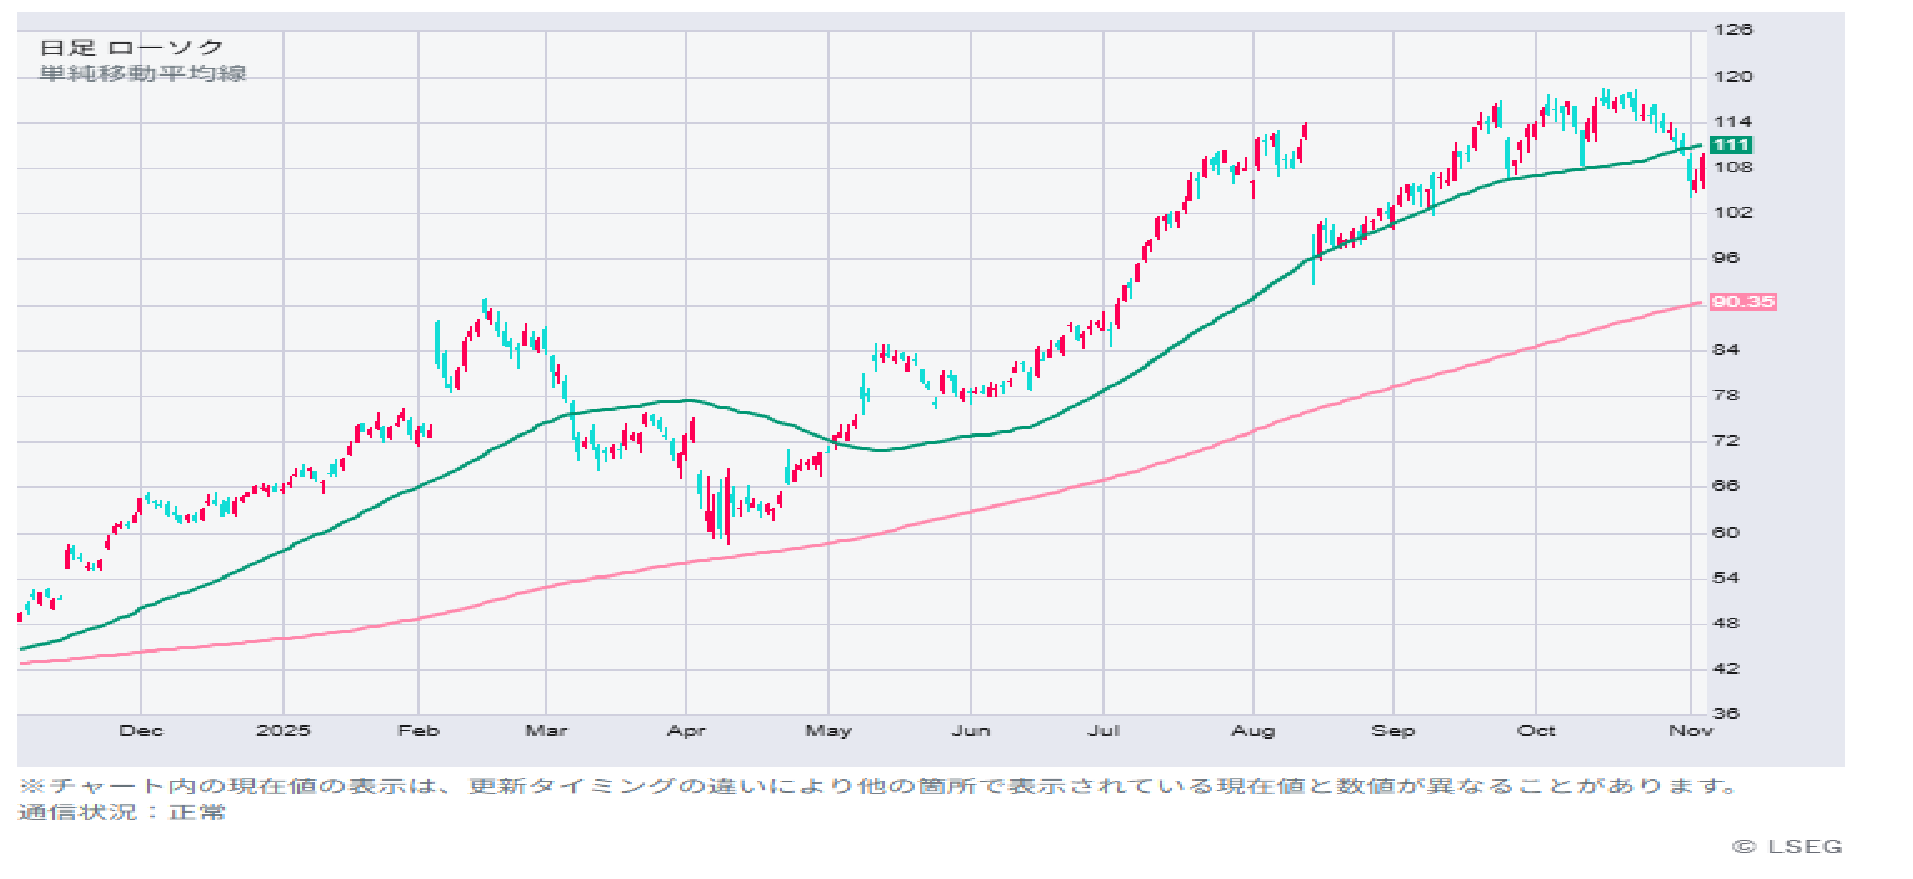Click the © LSEG copyright text
This screenshot has width=1913, height=879.
pos(1787,847)
